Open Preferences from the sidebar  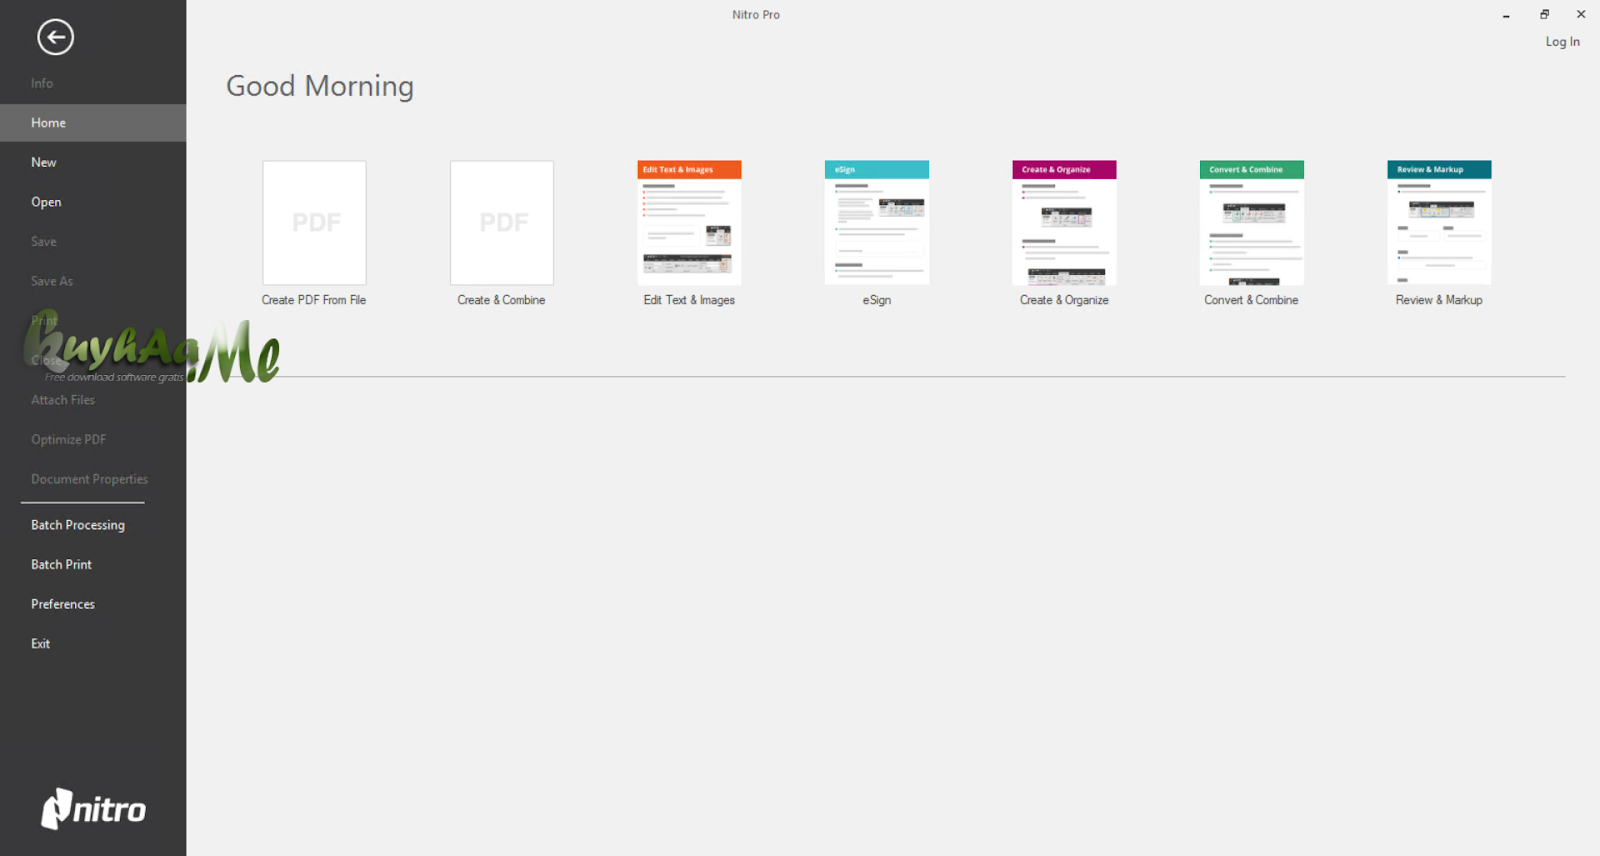coord(63,604)
